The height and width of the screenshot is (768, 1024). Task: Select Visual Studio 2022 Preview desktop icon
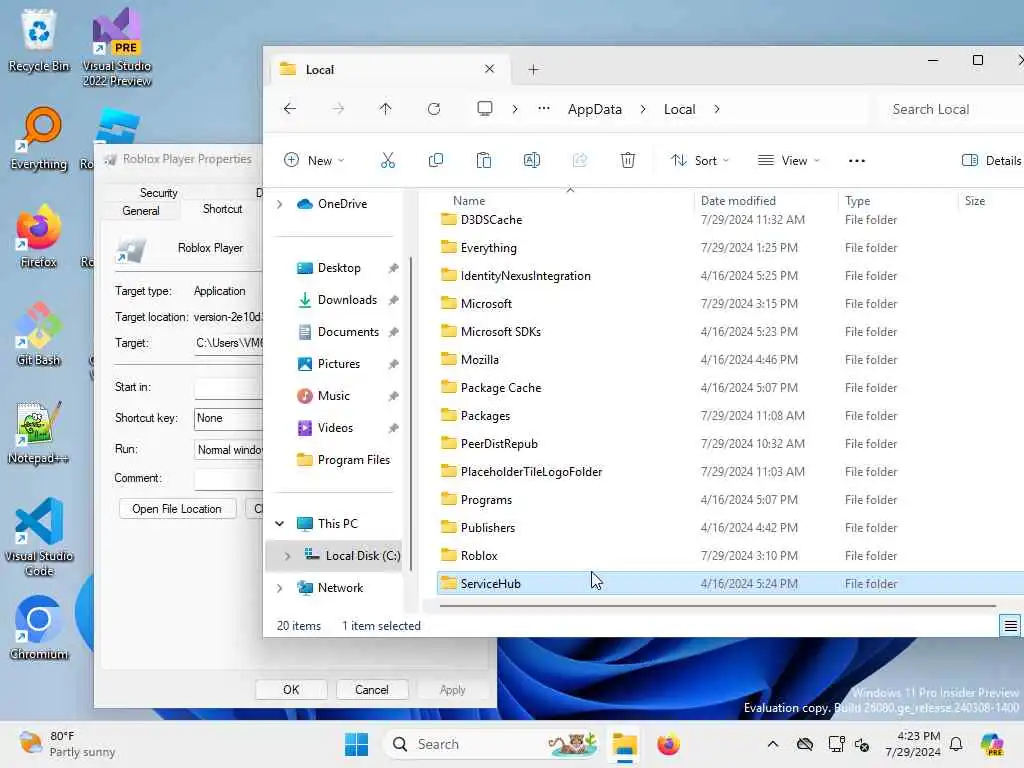tap(117, 47)
